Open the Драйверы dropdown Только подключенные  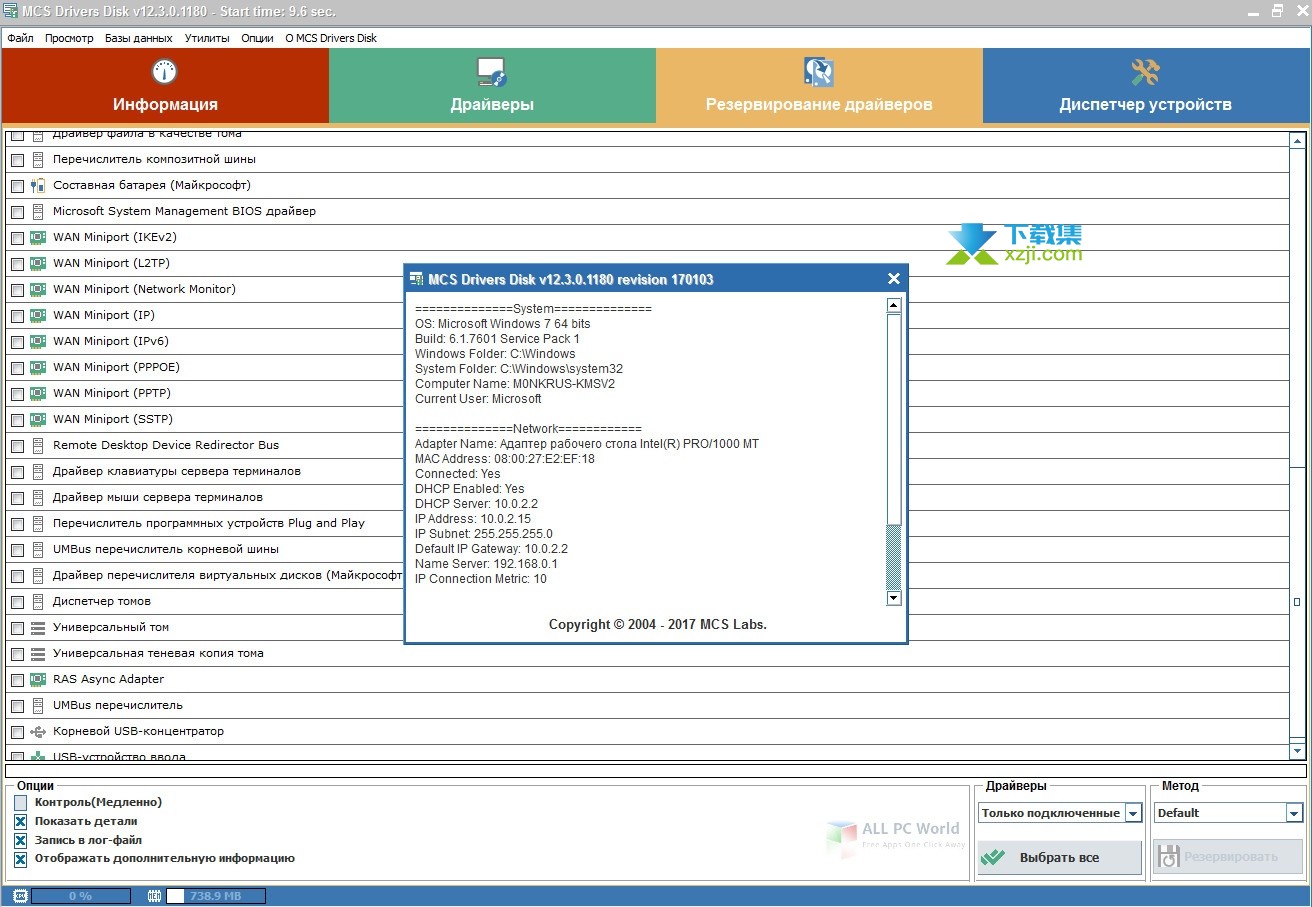[1133, 813]
